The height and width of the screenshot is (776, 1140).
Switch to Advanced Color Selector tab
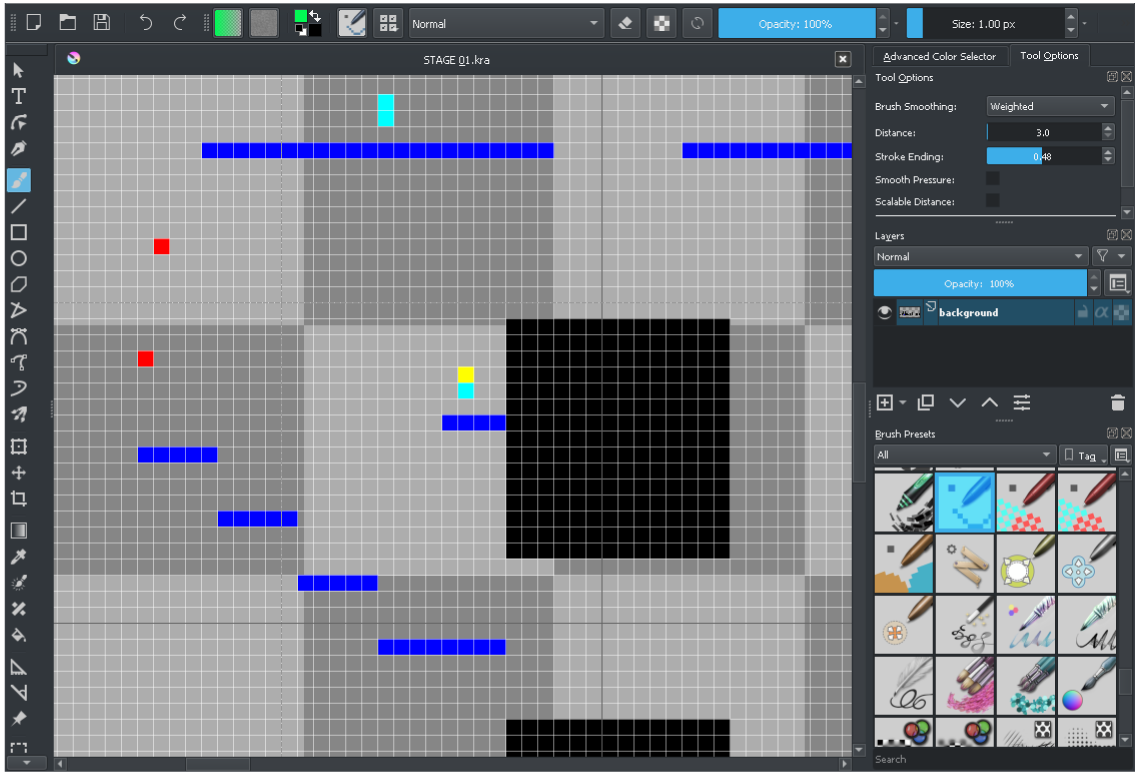click(x=939, y=56)
